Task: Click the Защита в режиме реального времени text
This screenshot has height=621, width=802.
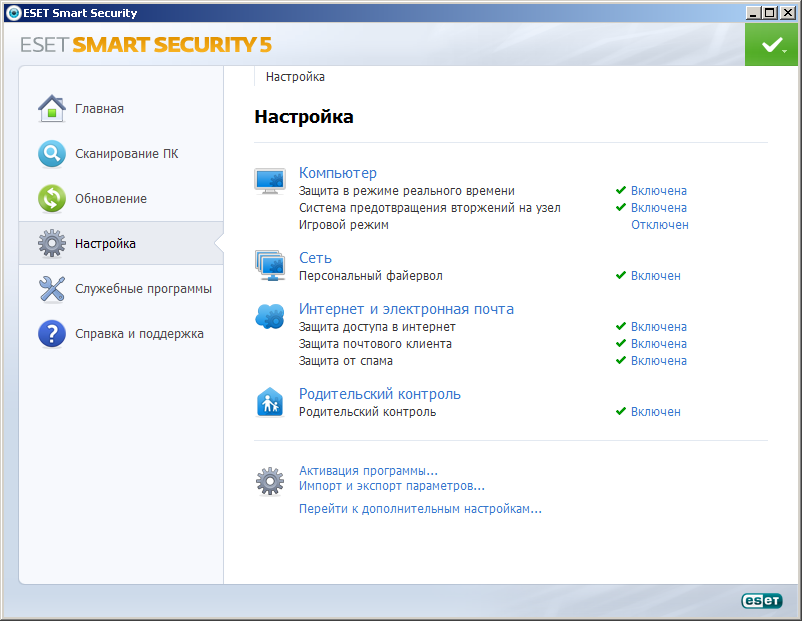Action: pos(407,191)
